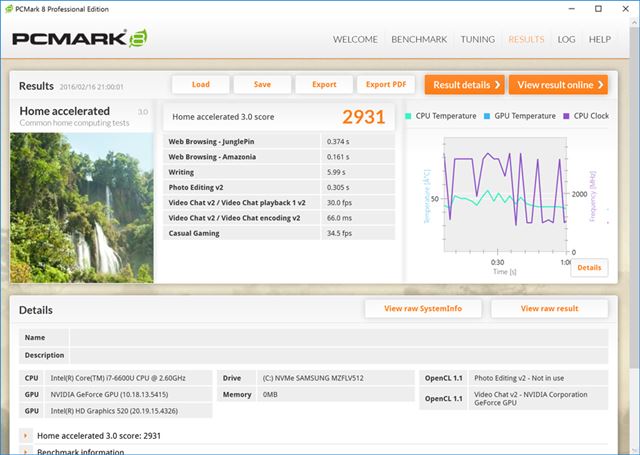Open the WELCOME tab
Viewport: 640px width, 455px height.
coord(355,40)
